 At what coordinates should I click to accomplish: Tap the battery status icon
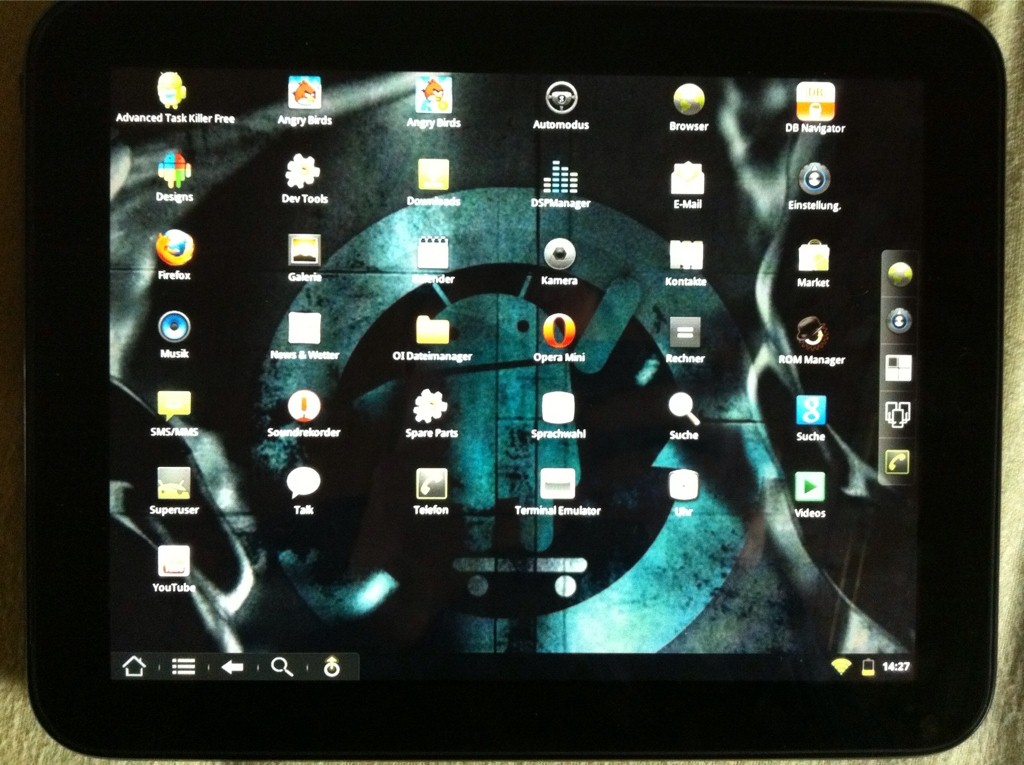(868, 667)
